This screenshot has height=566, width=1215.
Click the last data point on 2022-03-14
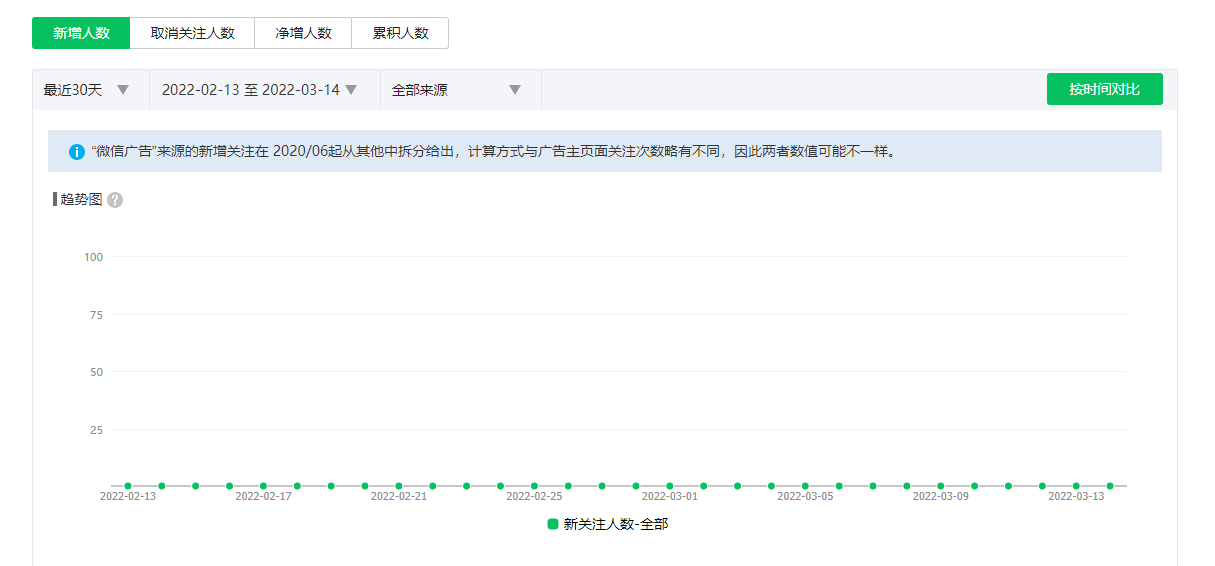(1110, 486)
